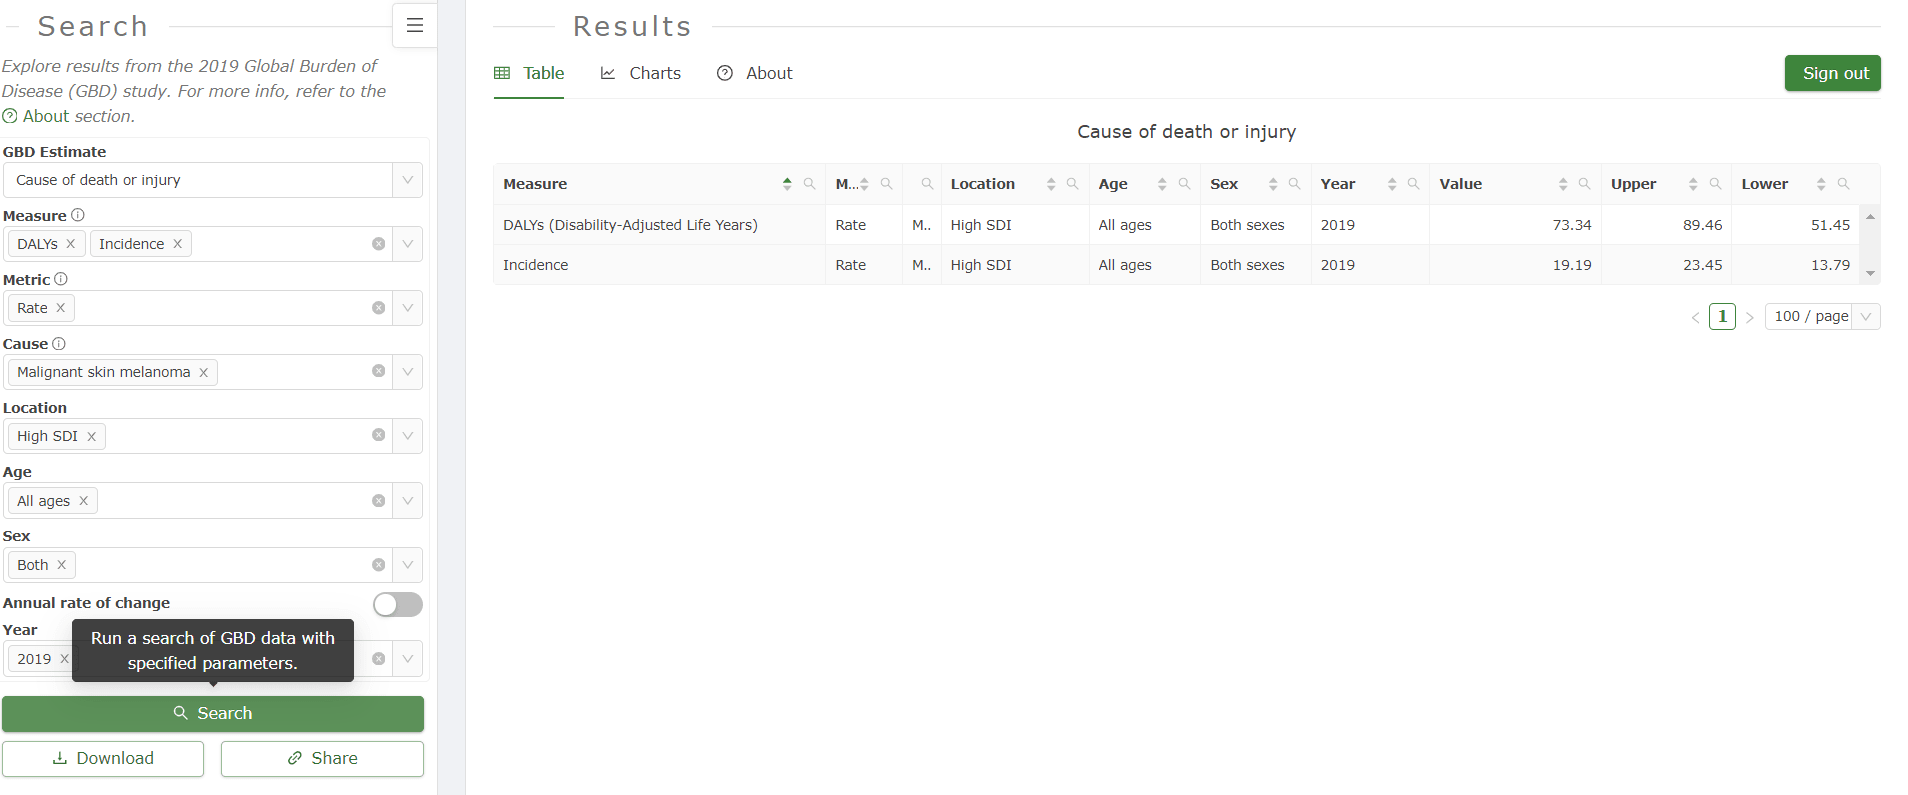Go to page 1 in pagination
Image resolution: width=1908 pixels, height=795 pixels.
click(x=1722, y=317)
